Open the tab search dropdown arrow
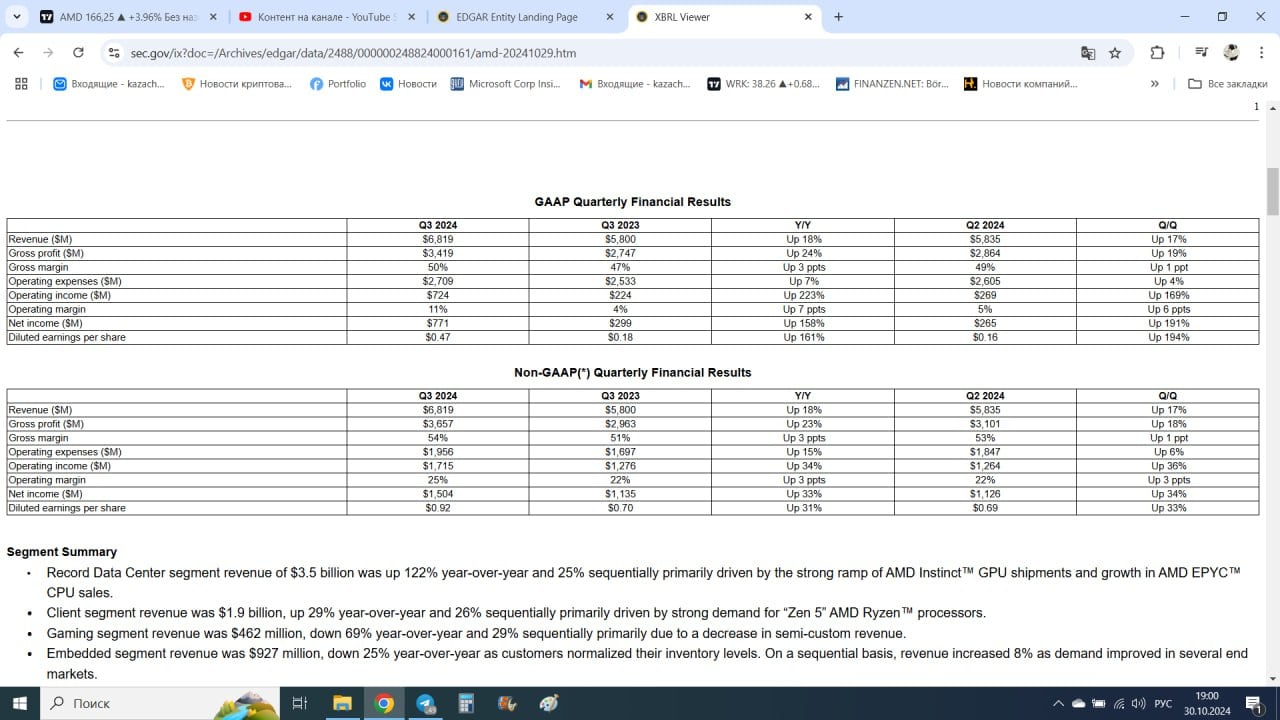Viewport: 1280px width, 720px height. (x=19, y=17)
